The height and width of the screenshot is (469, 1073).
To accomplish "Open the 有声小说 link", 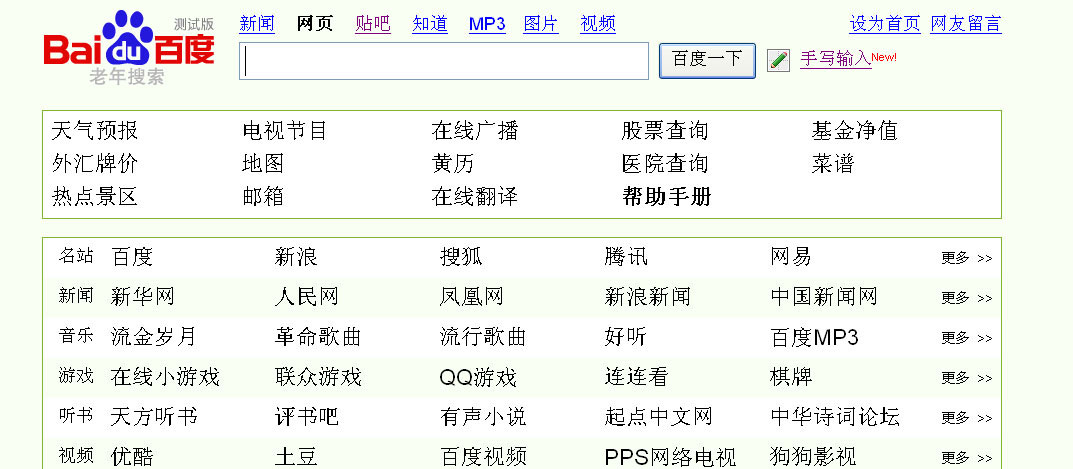I will [x=482, y=416].
